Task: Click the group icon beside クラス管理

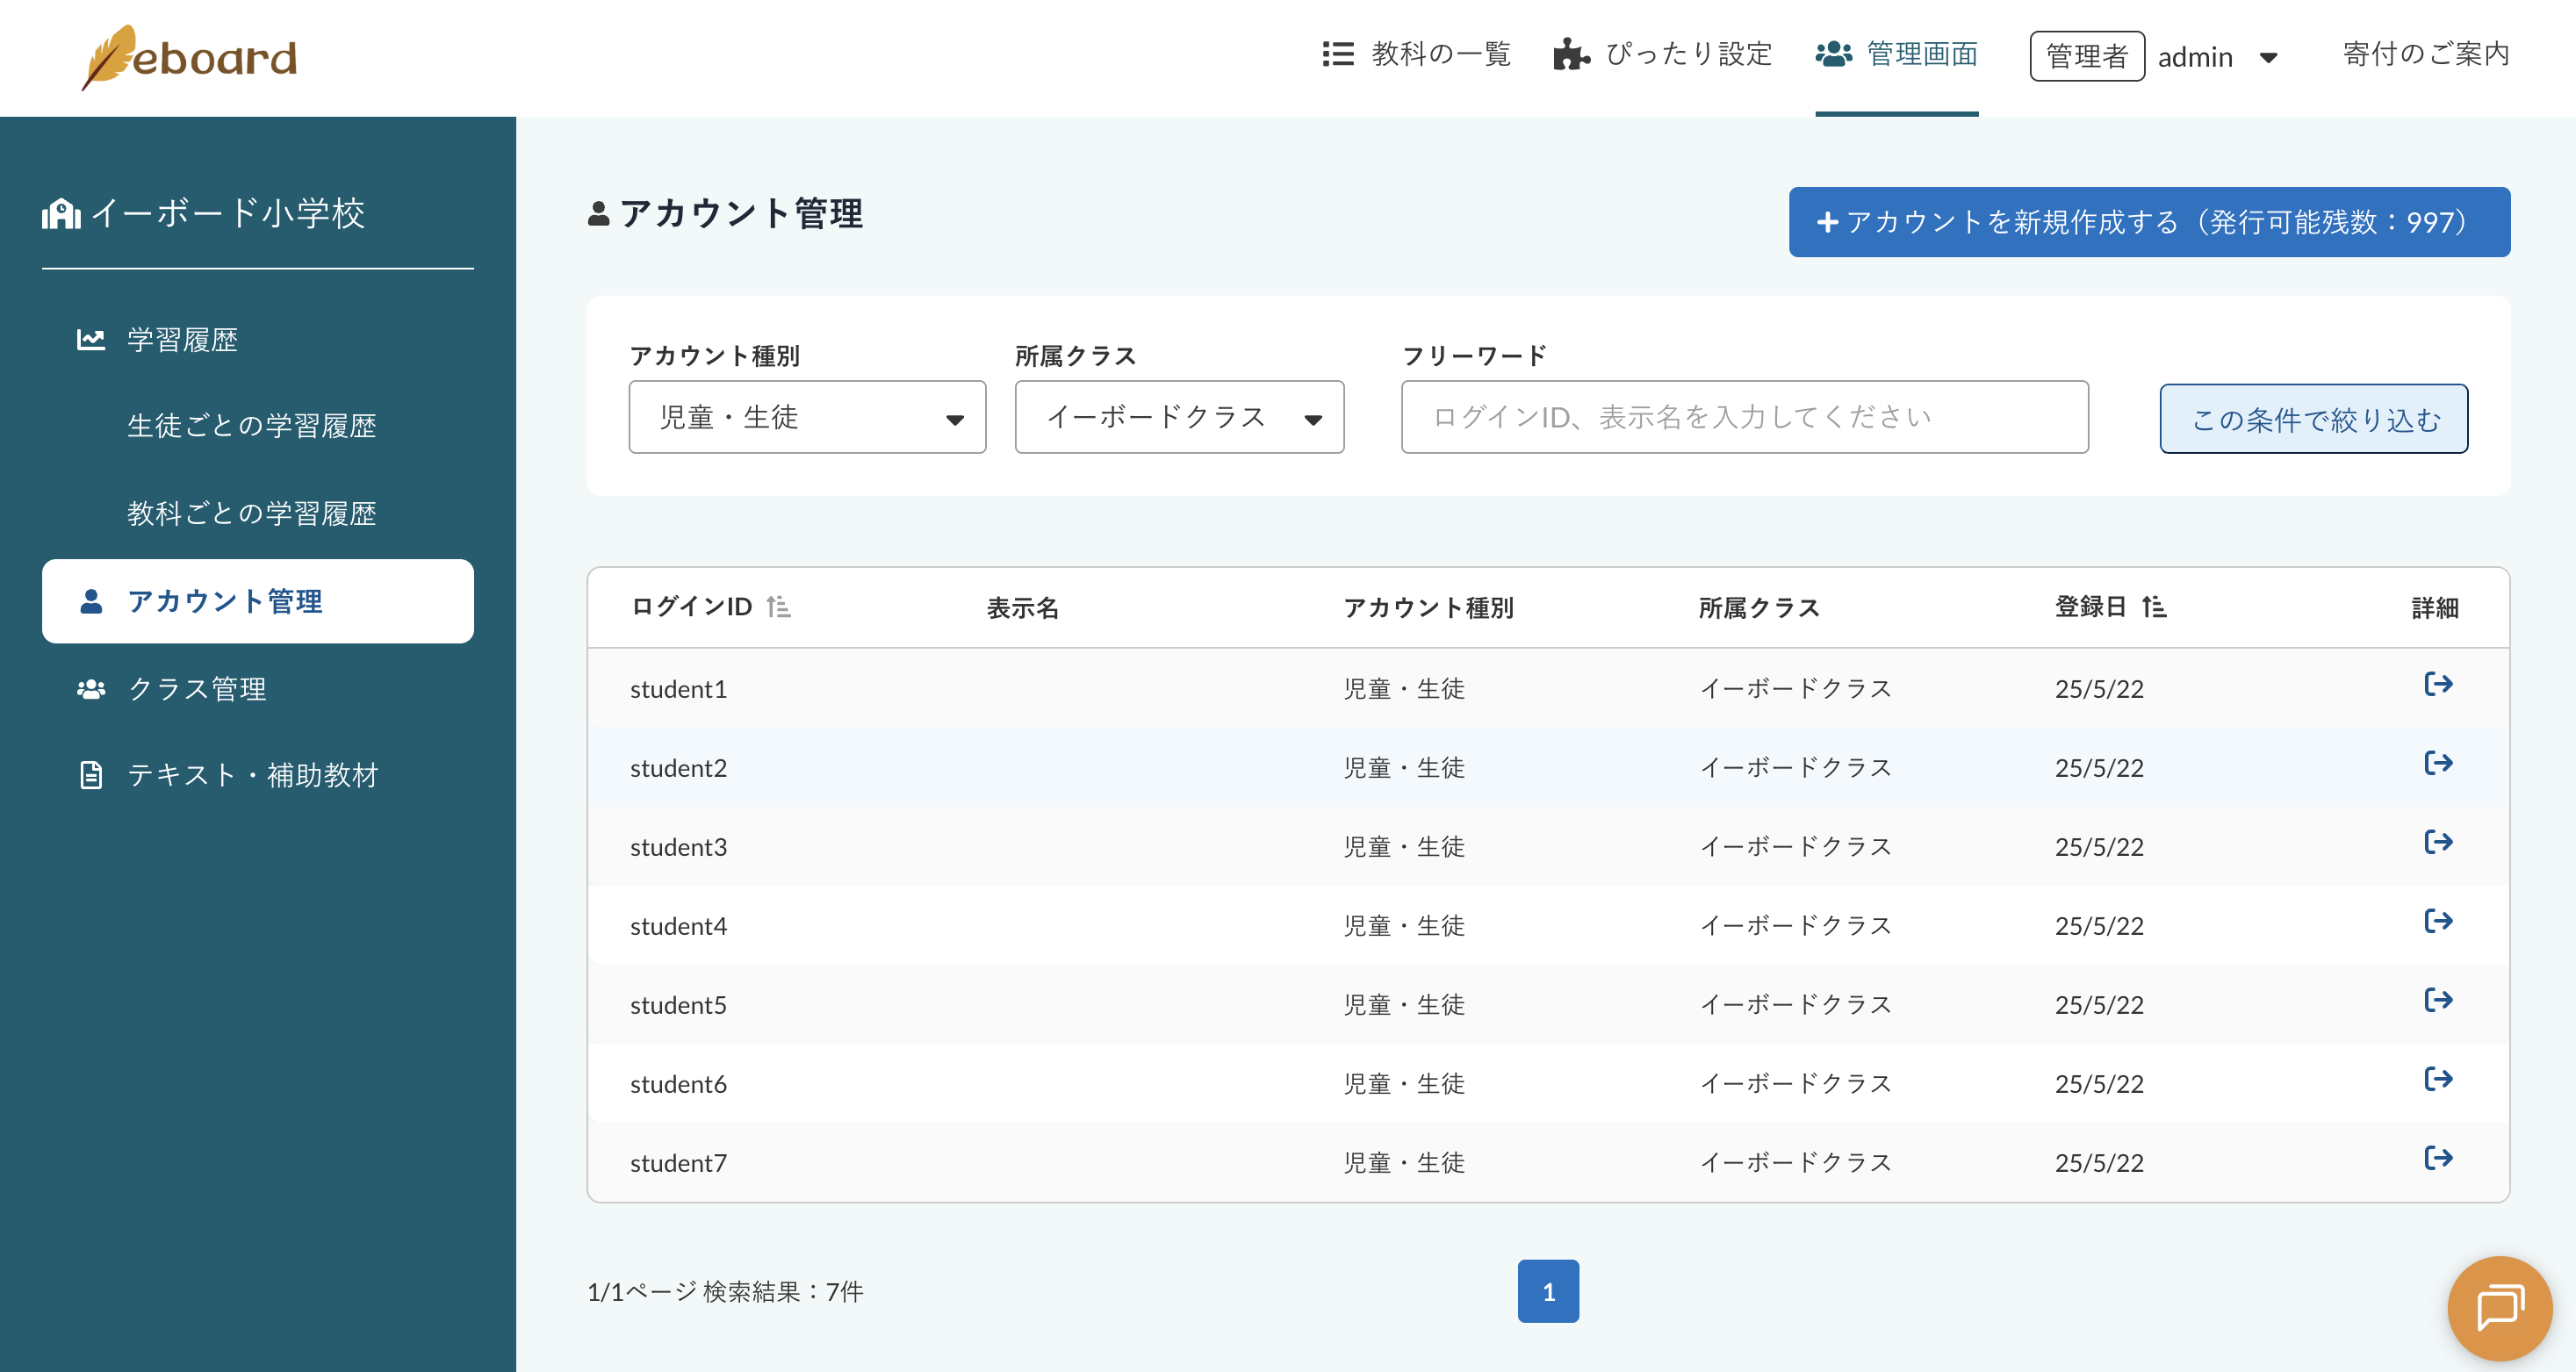Action: coord(91,689)
